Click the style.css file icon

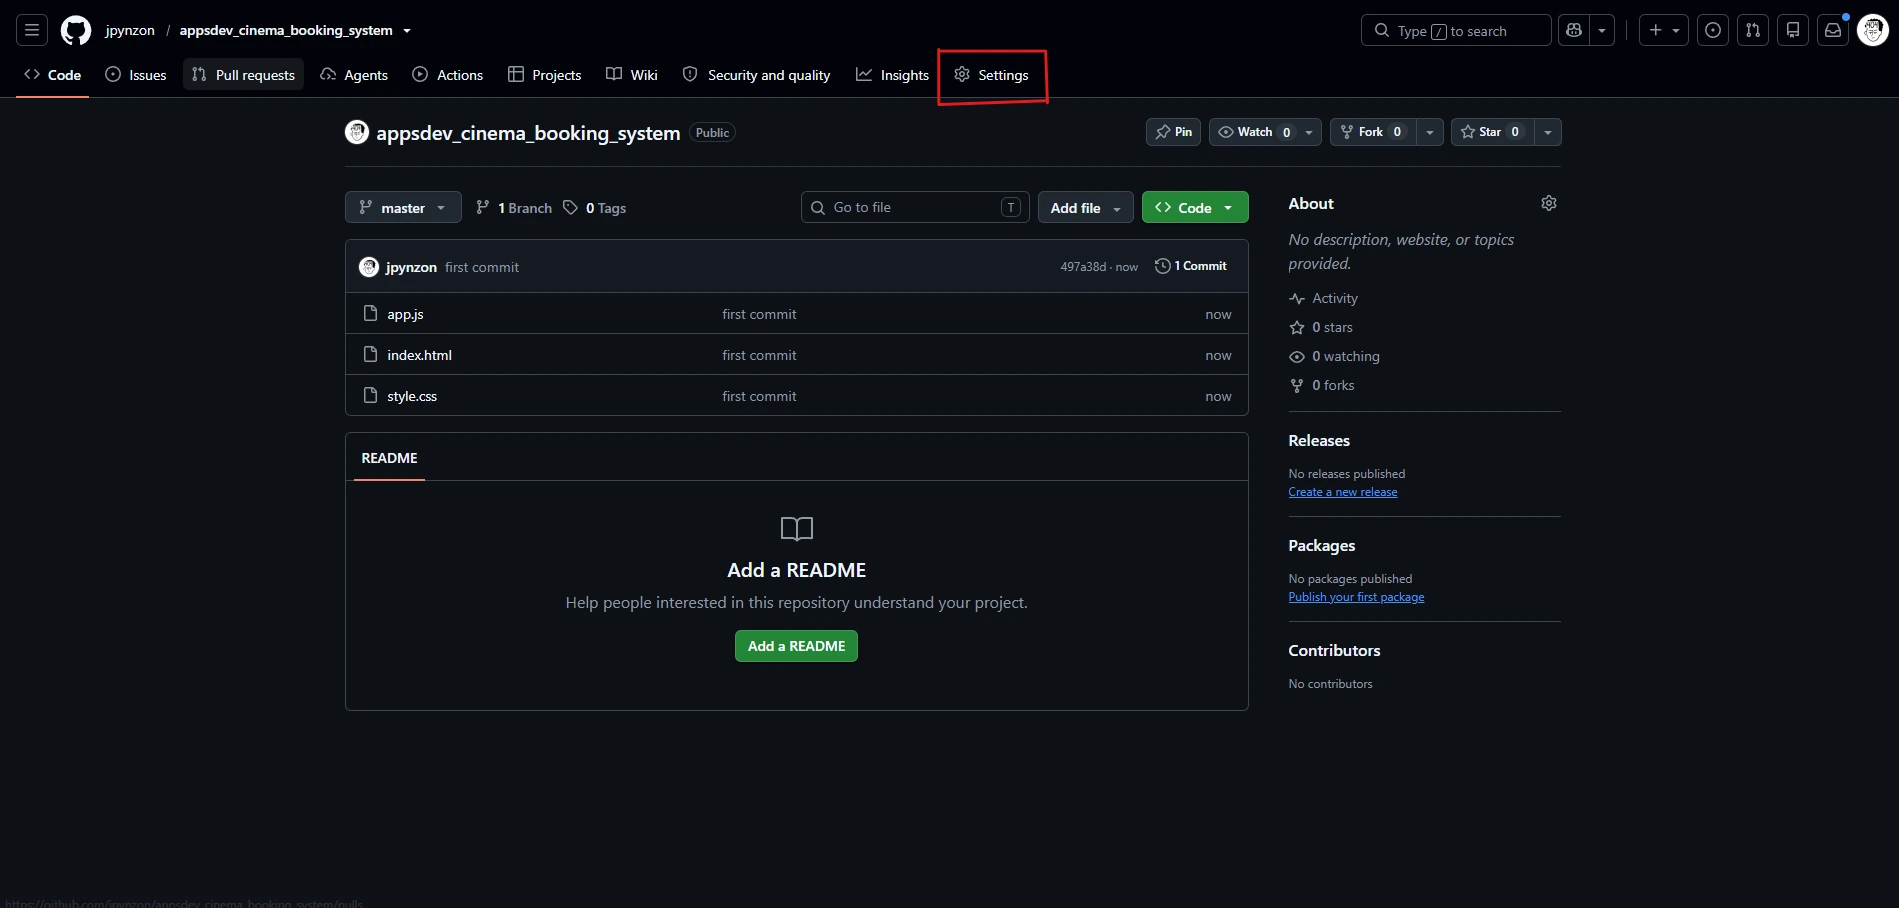coord(370,395)
